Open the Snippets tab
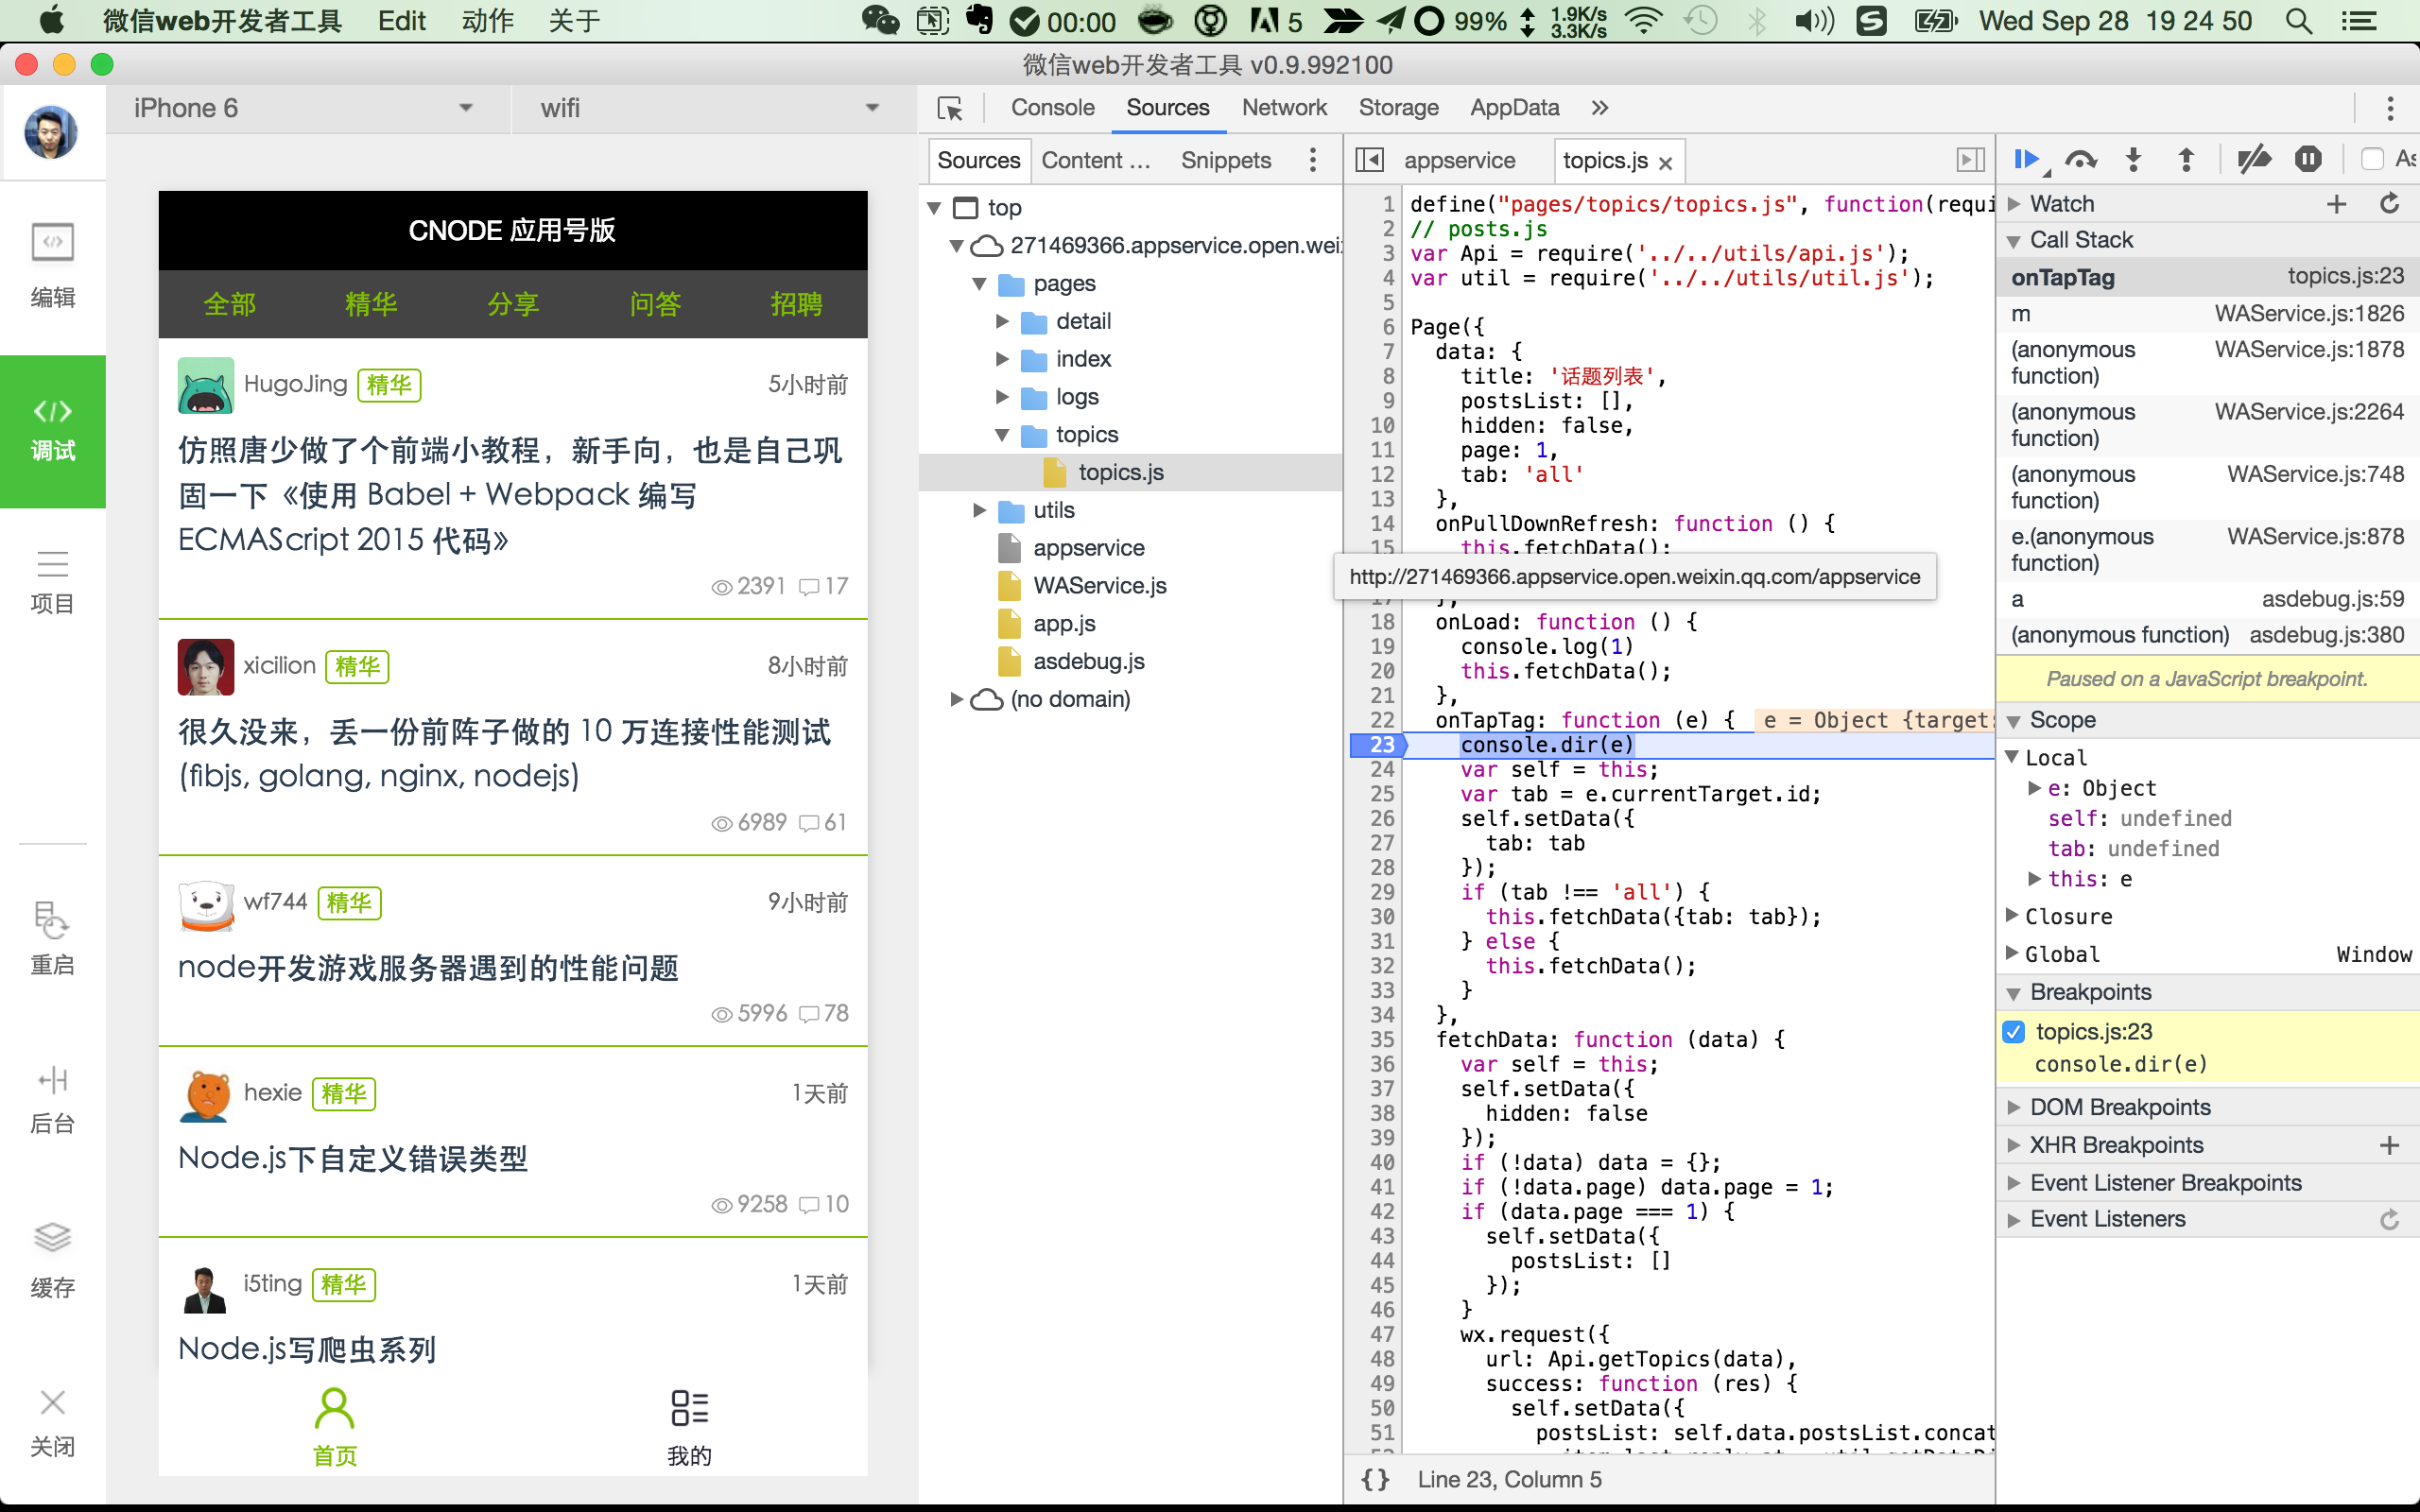Image resolution: width=2420 pixels, height=1512 pixels. coord(1225,160)
